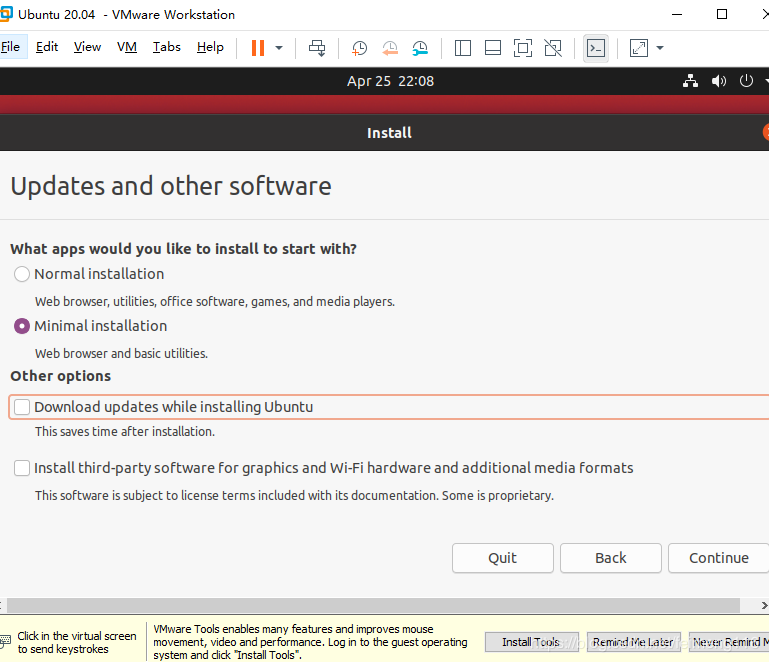Screen dimensions: 769x662
Task: Enable Download updates while installing Ubuntu
Action: pos(22,407)
